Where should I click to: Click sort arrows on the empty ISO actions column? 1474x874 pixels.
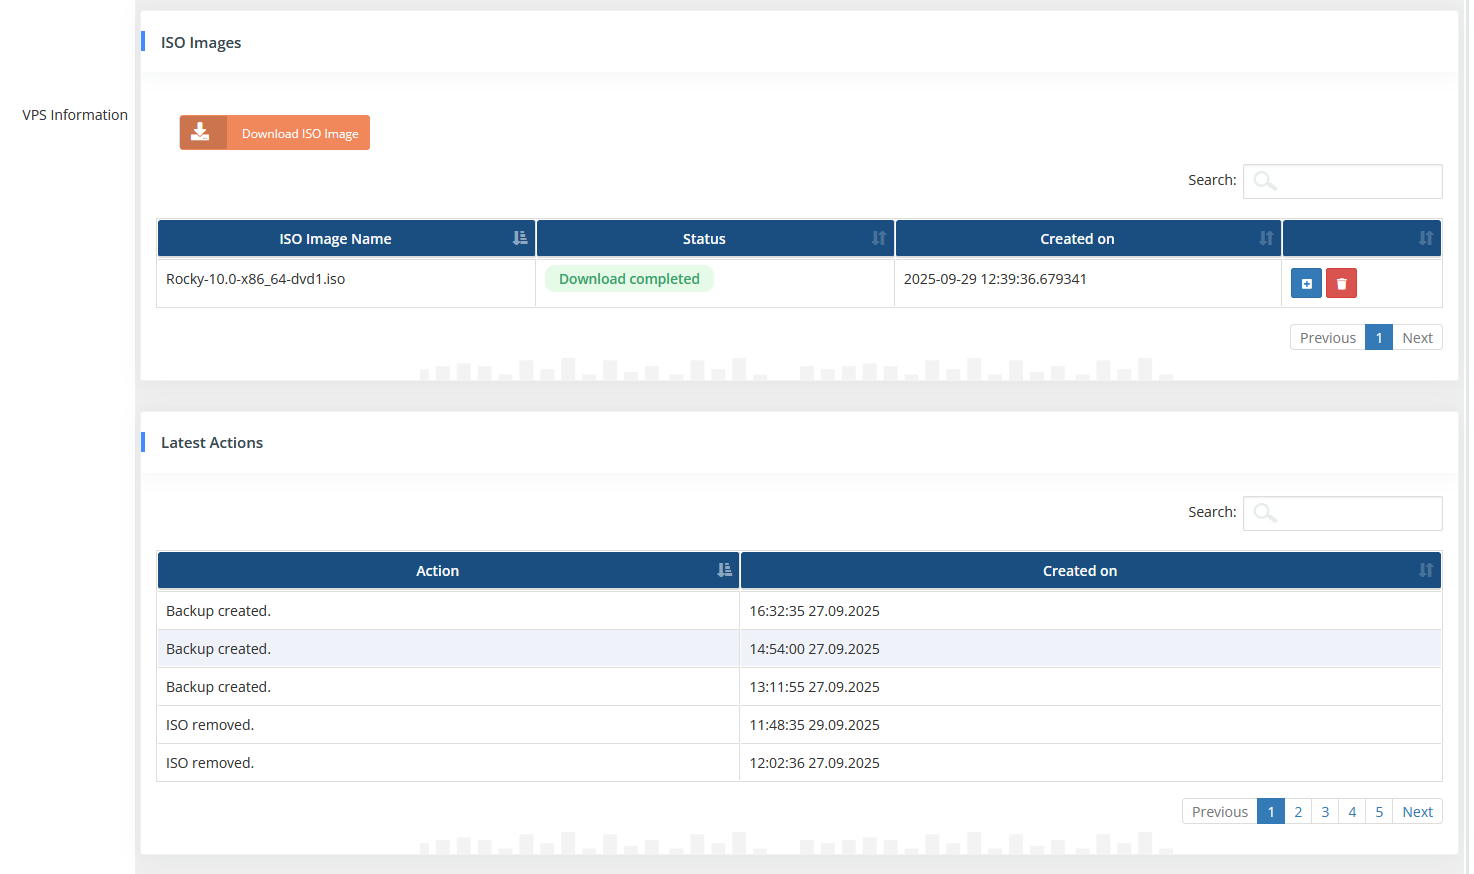pyautogui.click(x=1425, y=239)
